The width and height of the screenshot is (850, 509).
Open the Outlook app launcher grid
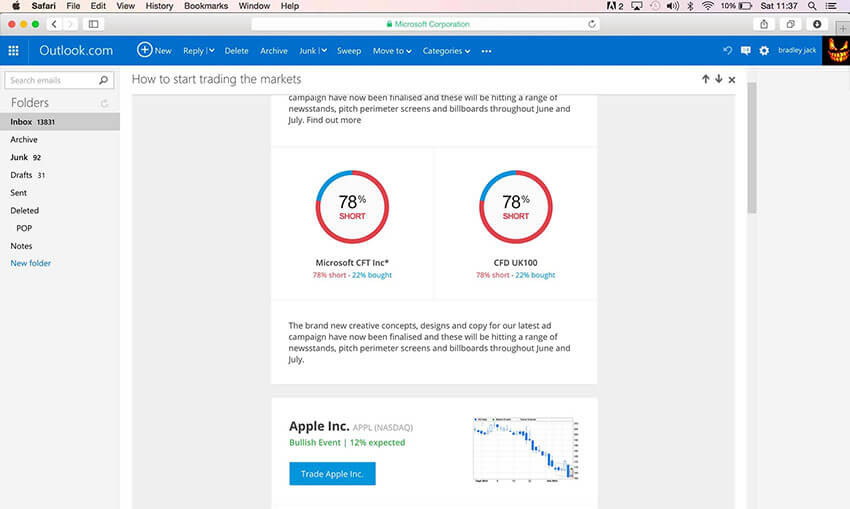14,51
